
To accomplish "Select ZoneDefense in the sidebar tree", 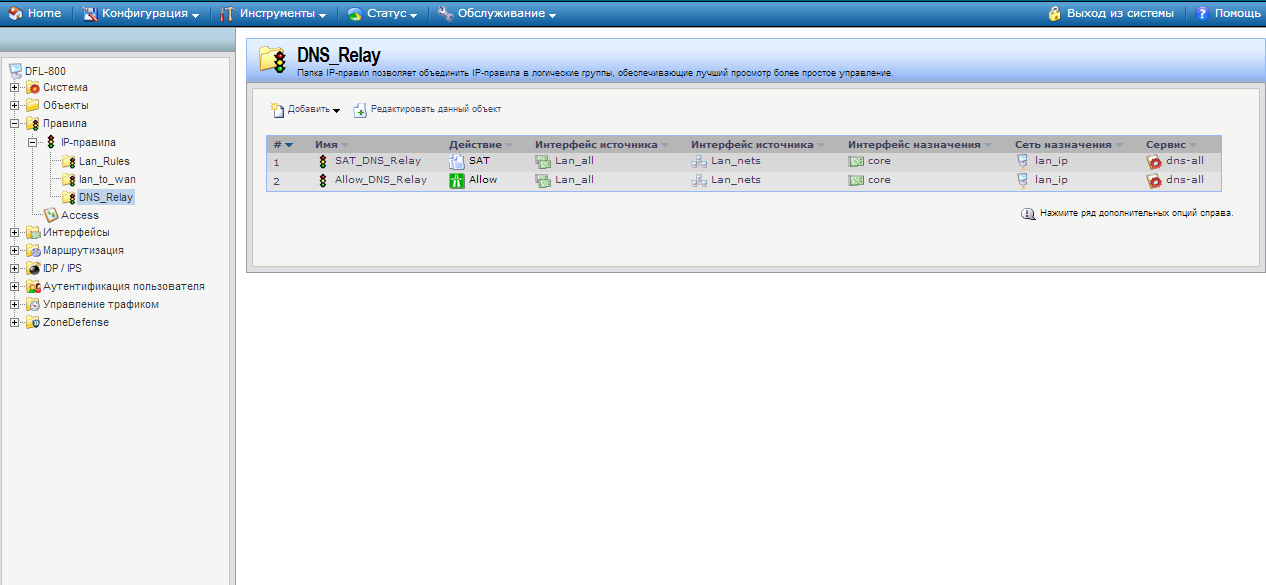I will (76, 323).
